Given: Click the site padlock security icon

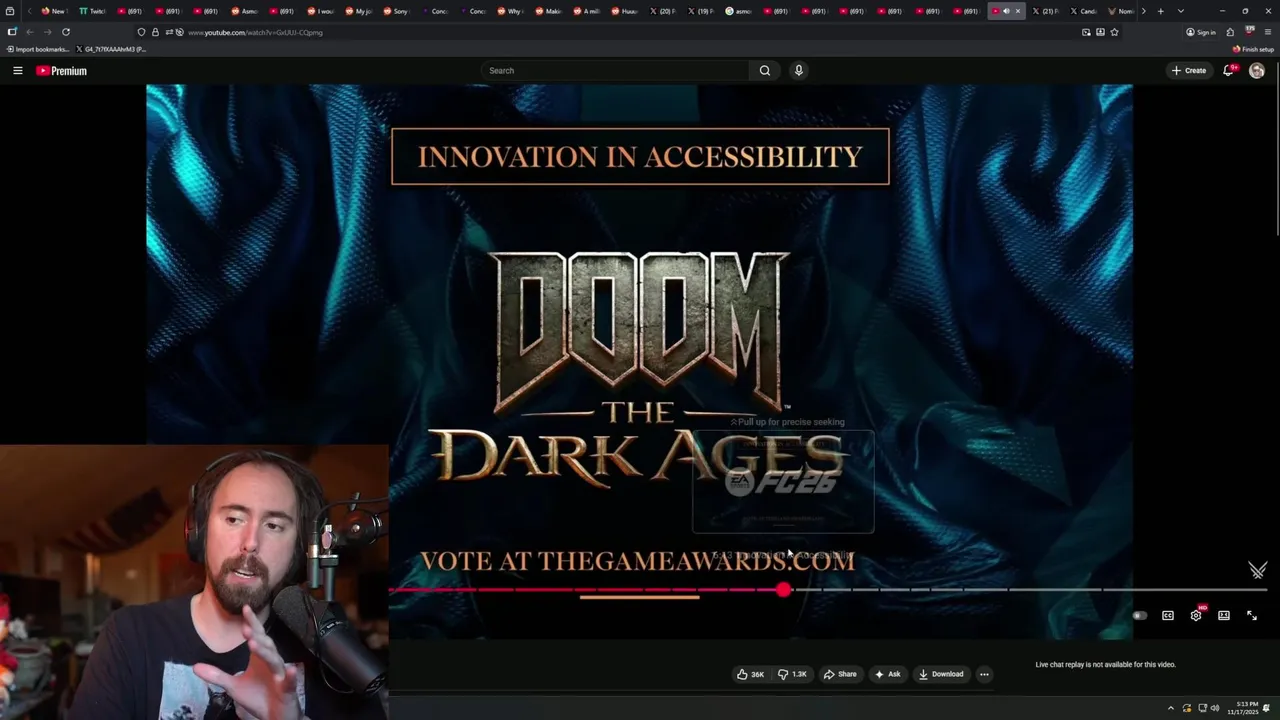Looking at the screenshot, I should point(155,32).
